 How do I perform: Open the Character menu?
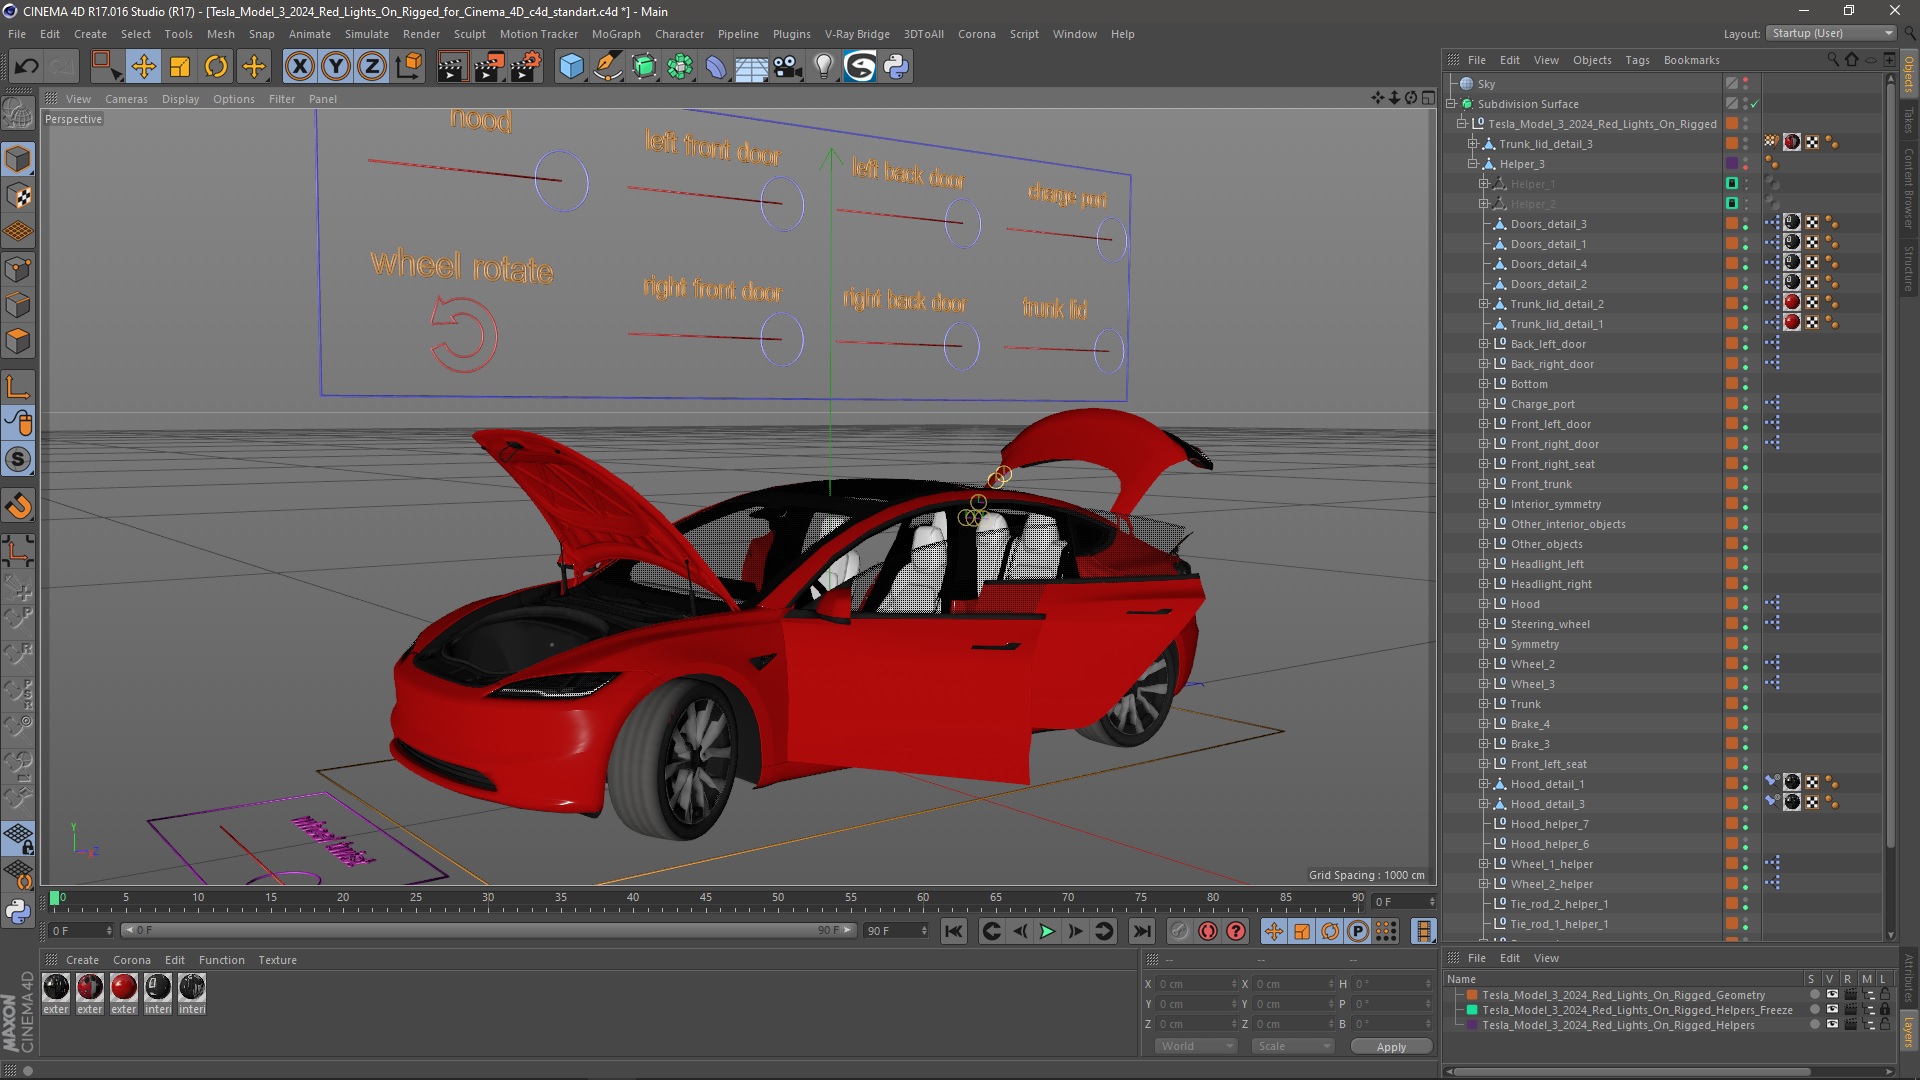679,34
